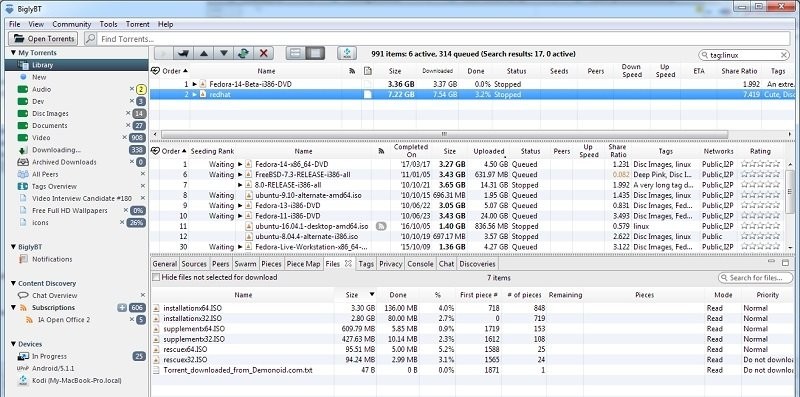Click the green recheck arrows toolbar icon
The image size is (800, 397).
pos(243,53)
